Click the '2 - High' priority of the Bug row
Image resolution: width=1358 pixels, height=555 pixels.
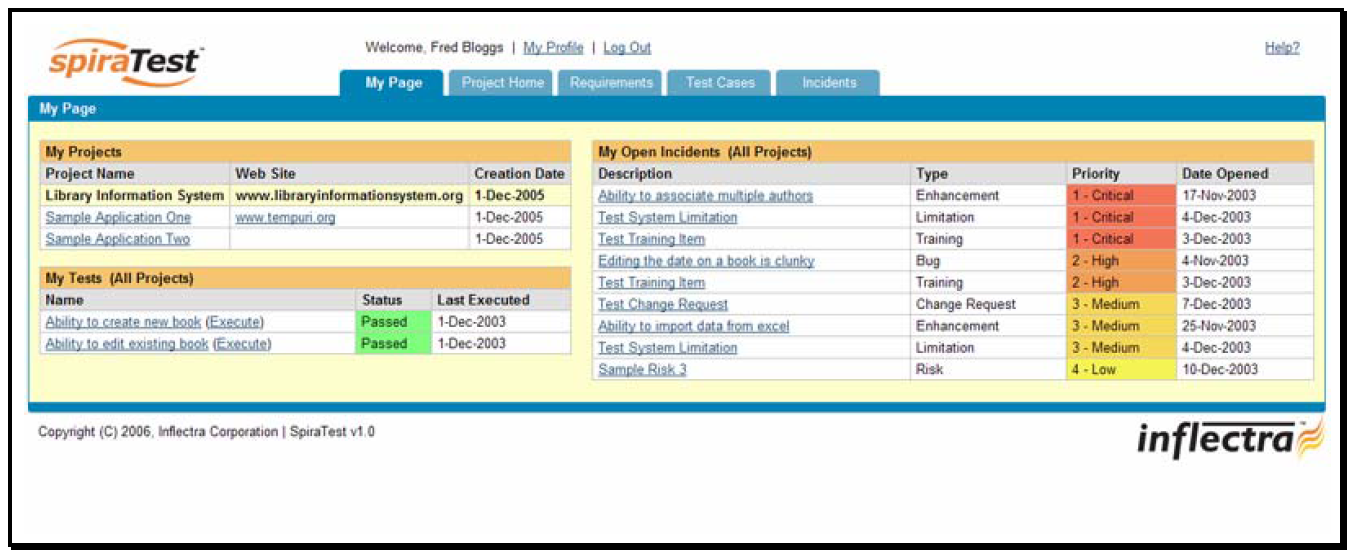[x=1121, y=261]
